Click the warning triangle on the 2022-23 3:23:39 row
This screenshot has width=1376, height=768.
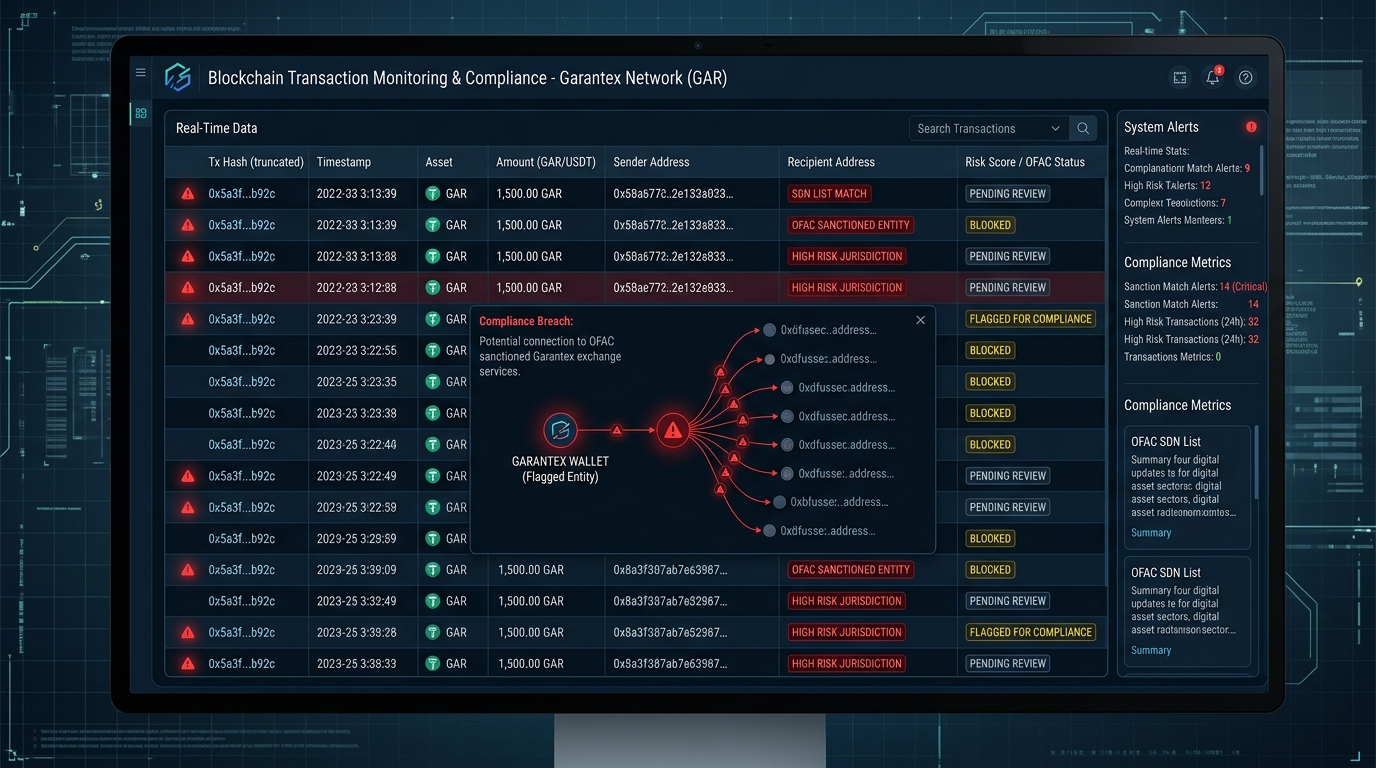187,319
